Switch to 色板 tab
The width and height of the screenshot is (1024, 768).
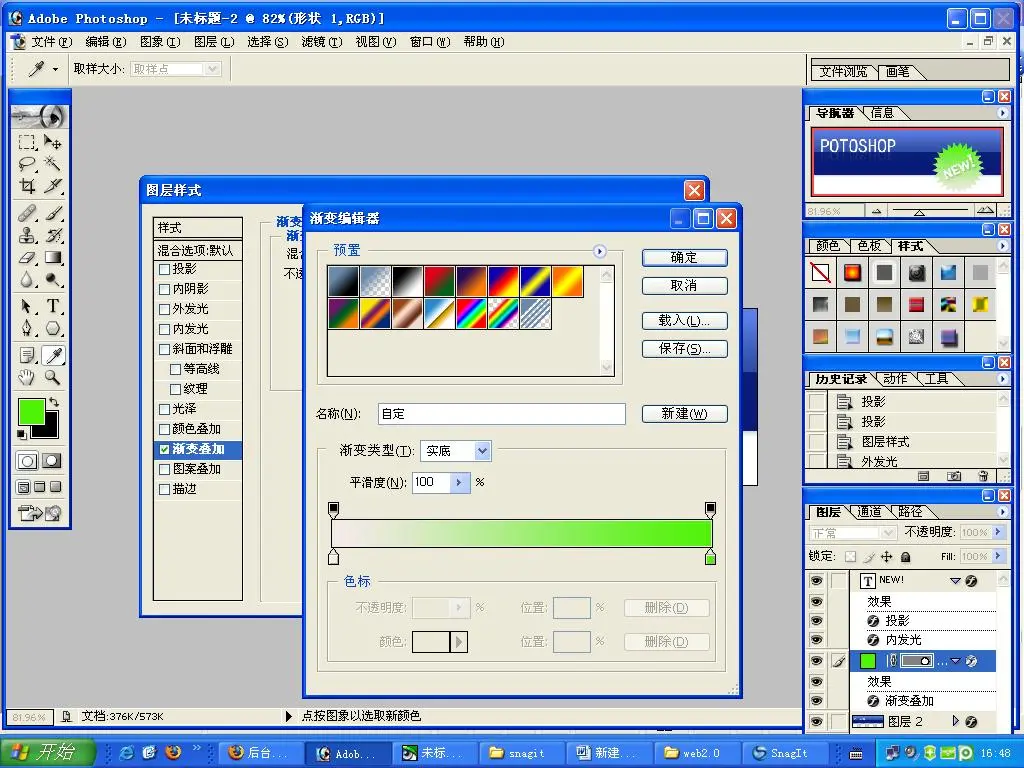[869, 246]
